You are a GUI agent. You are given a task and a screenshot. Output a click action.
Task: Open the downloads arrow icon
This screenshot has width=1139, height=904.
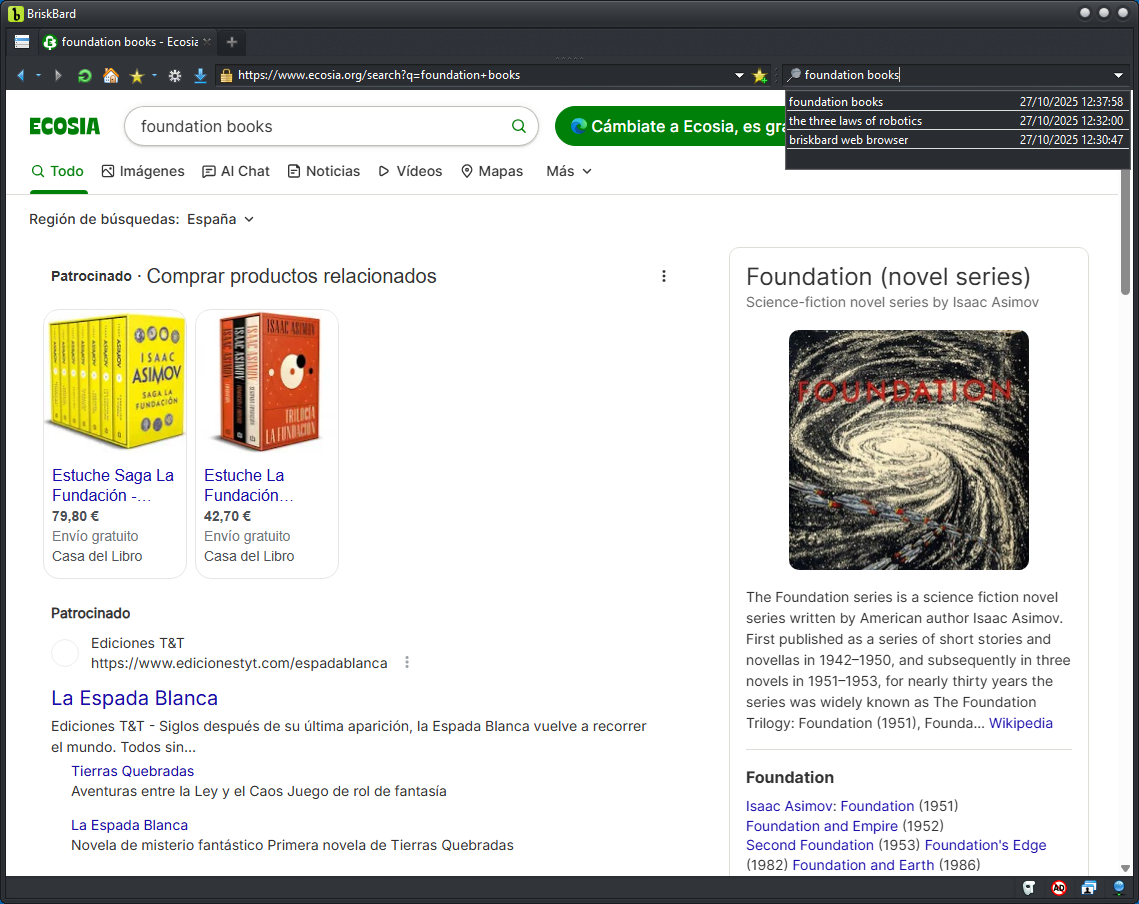click(200, 75)
